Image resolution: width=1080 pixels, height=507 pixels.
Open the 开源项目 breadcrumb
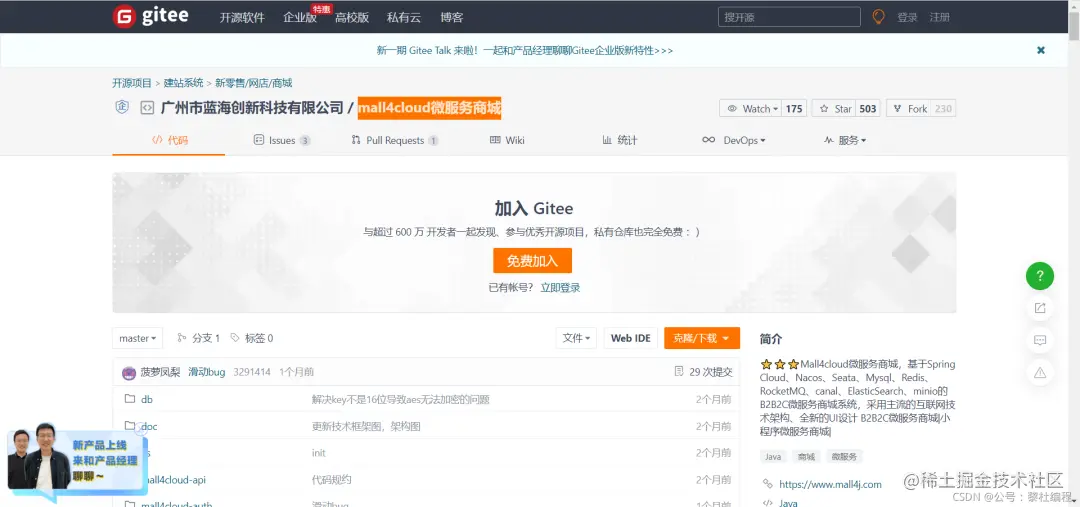click(x=132, y=83)
